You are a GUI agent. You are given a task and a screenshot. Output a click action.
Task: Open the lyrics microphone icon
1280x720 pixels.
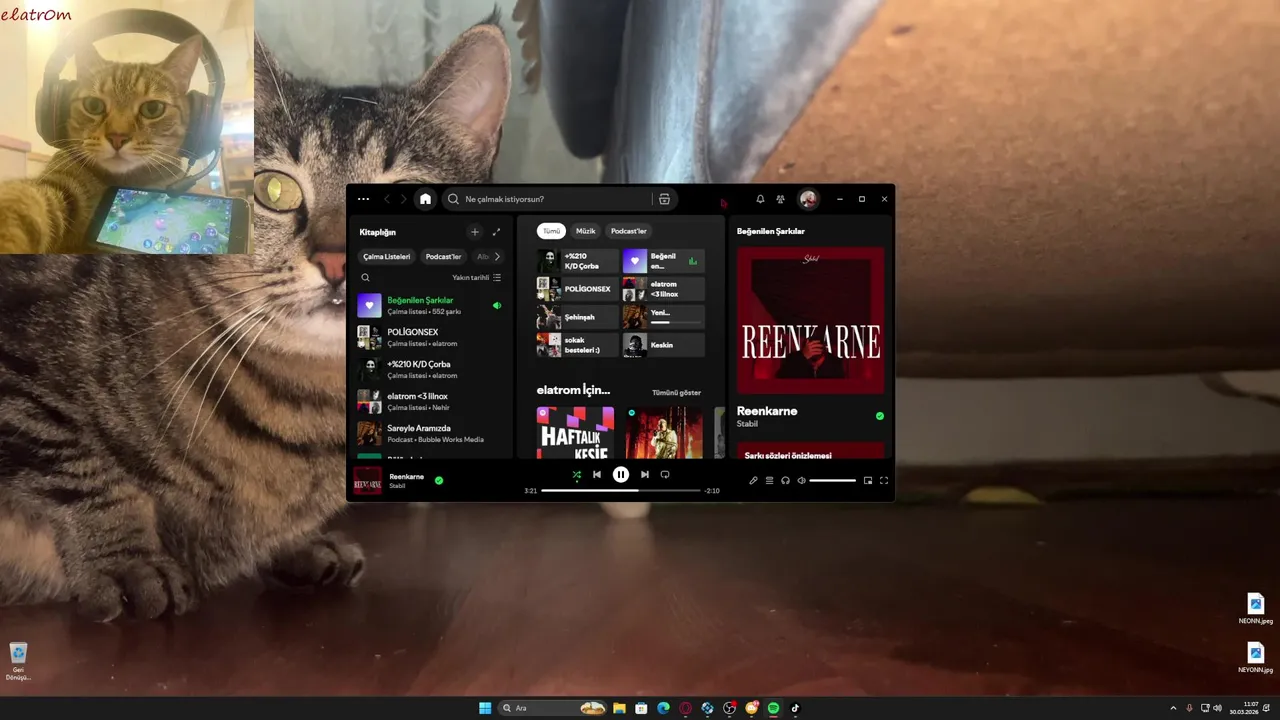click(x=754, y=480)
